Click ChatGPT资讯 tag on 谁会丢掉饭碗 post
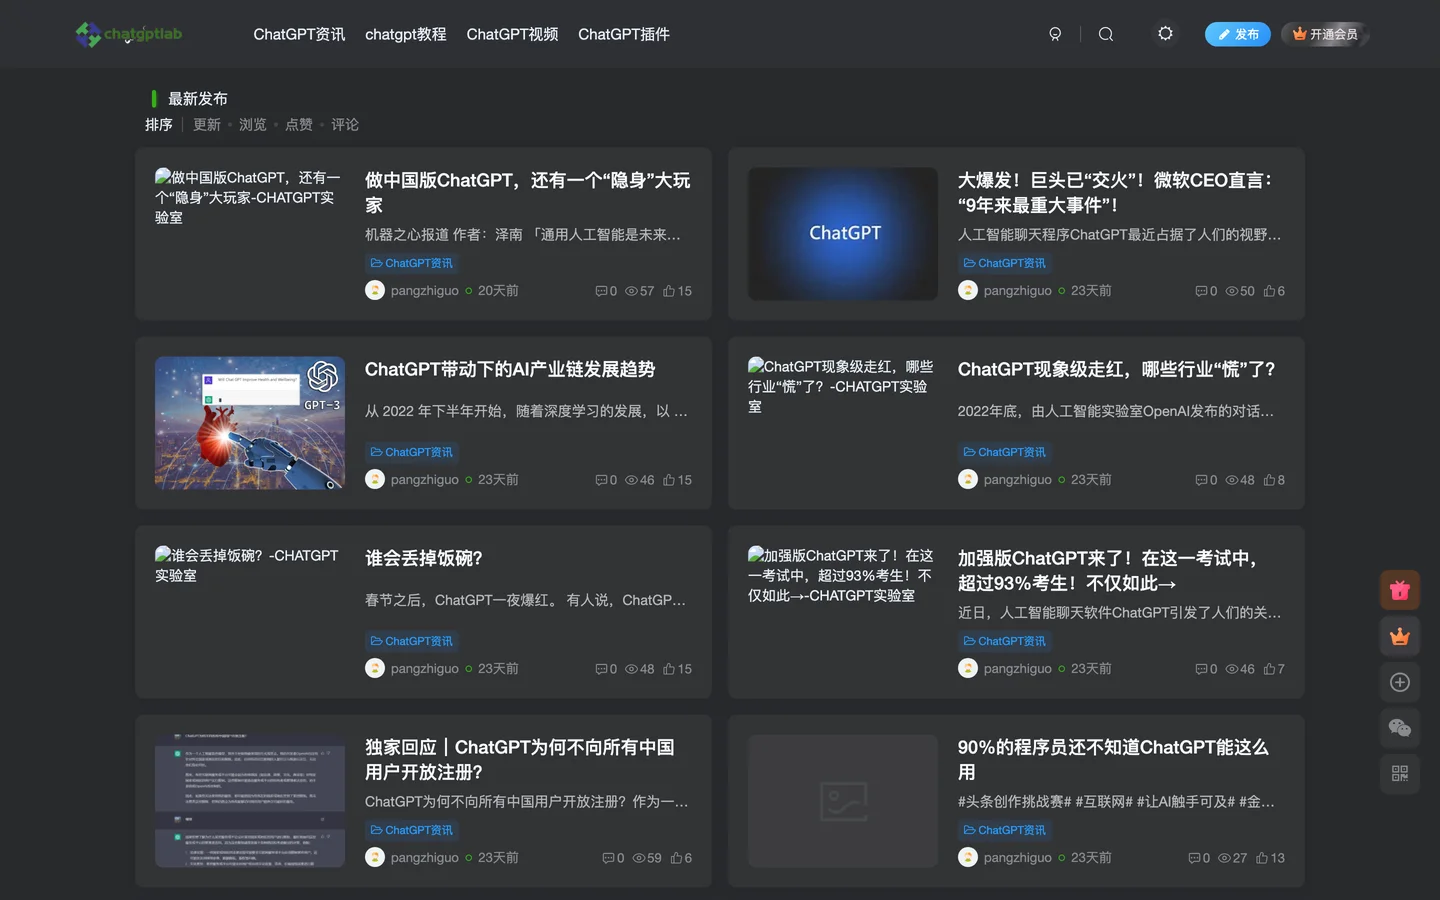Viewport: 1440px width, 900px height. click(x=412, y=641)
